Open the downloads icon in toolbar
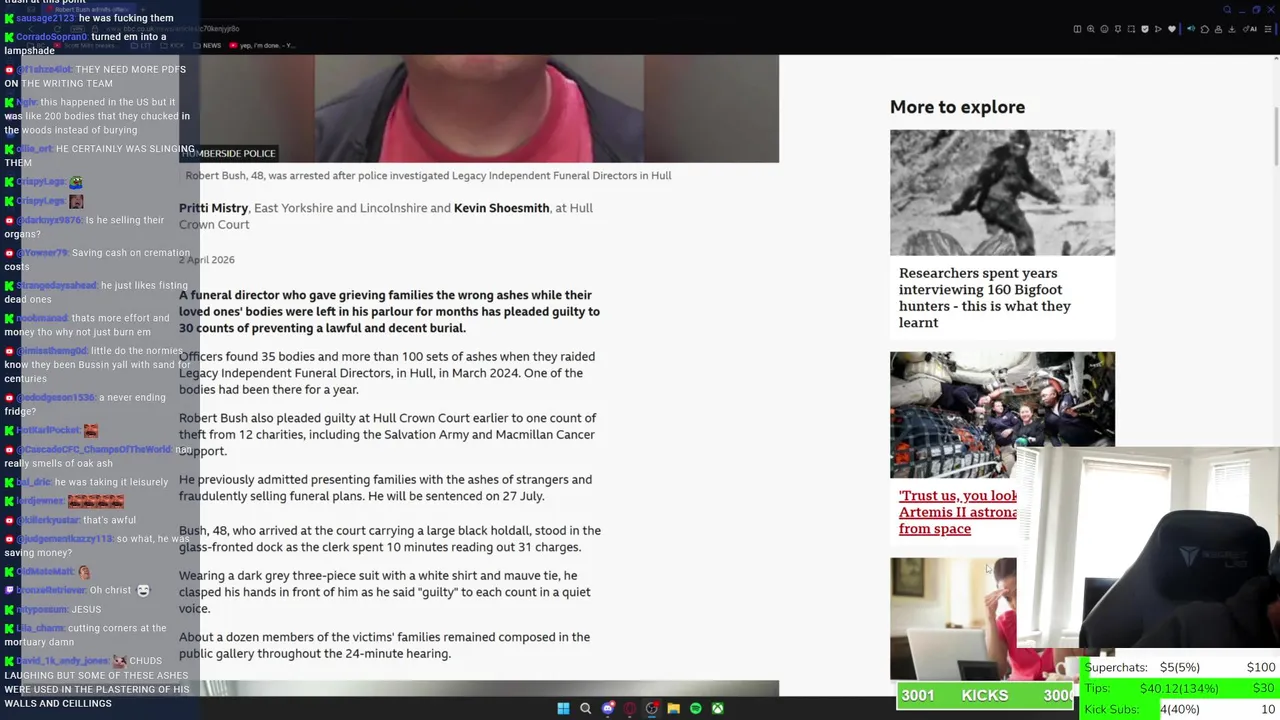The height and width of the screenshot is (720, 1280). [x=1232, y=29]
